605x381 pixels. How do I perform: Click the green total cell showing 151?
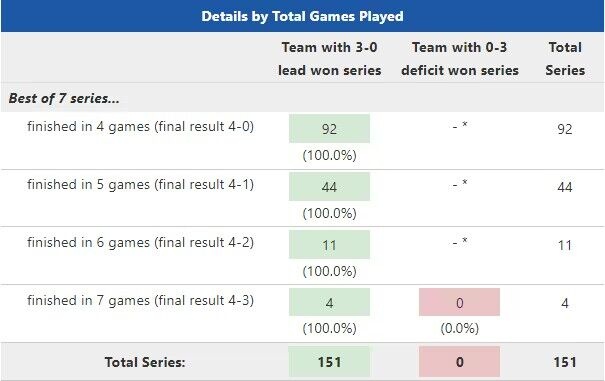pos(329,362)
